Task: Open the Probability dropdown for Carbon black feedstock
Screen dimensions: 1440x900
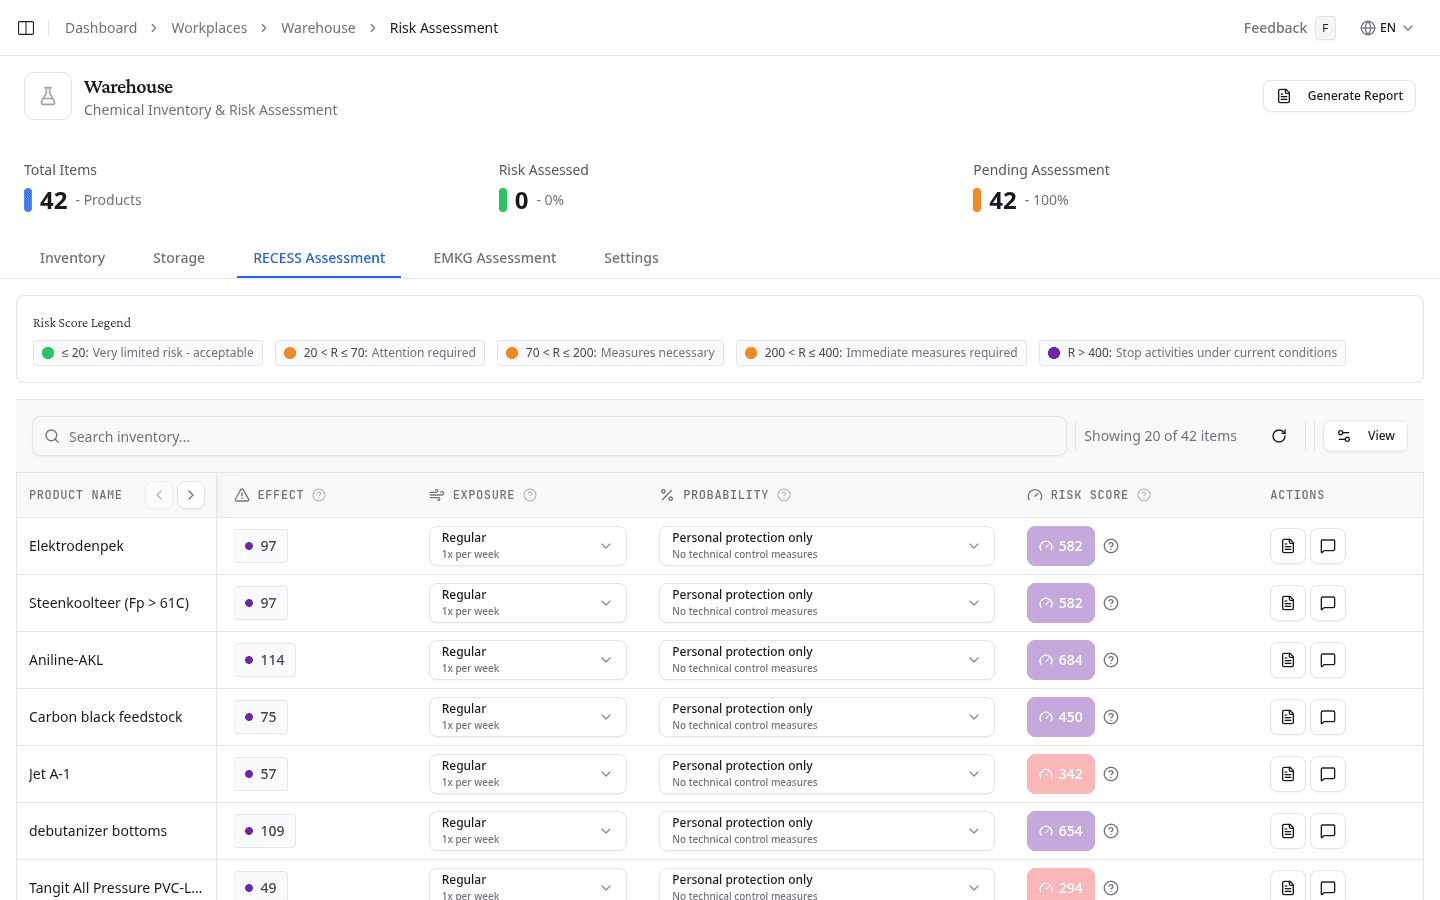Action: [x=826, y=717]
